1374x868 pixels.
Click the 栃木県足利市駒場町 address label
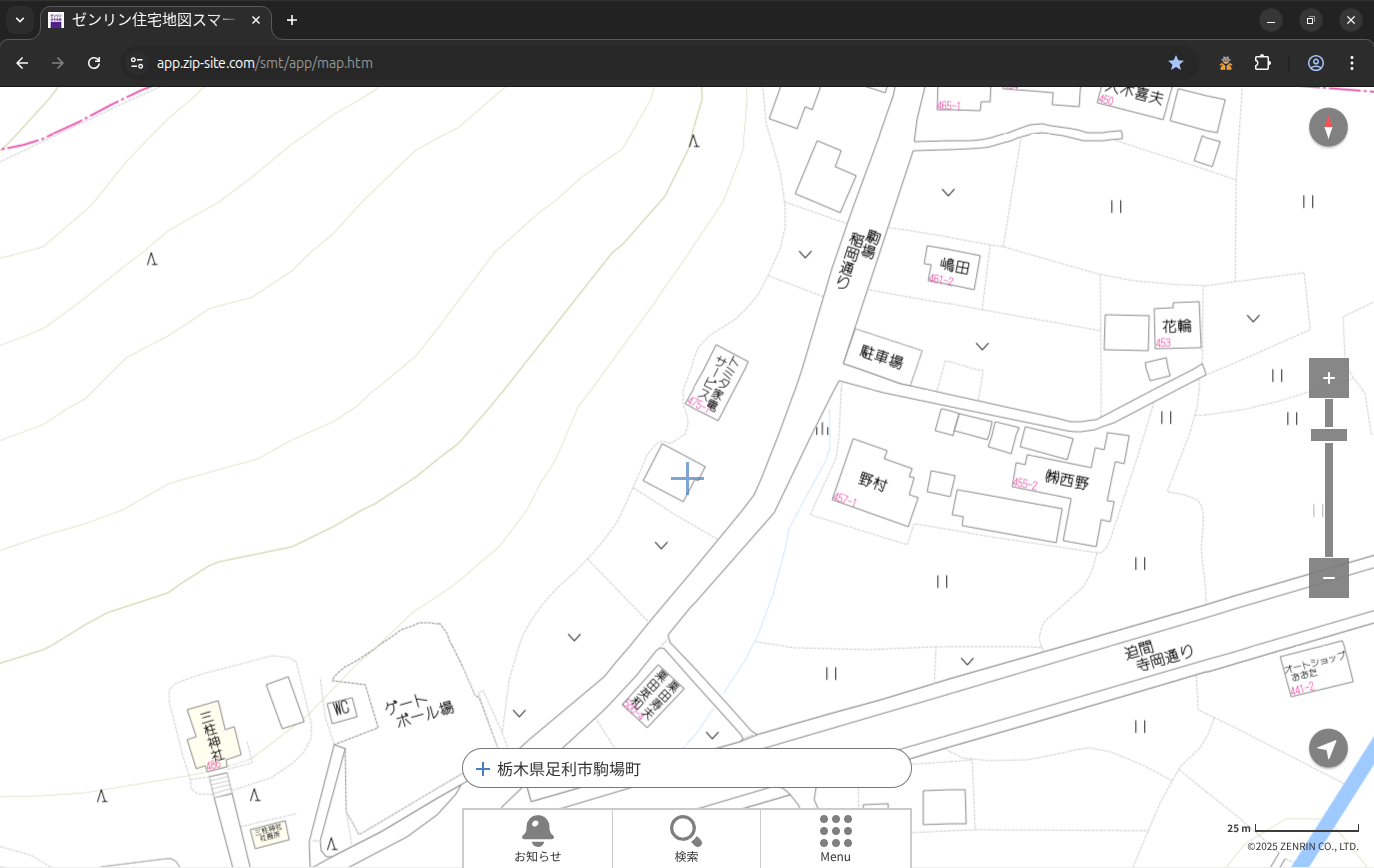(568, 769)
